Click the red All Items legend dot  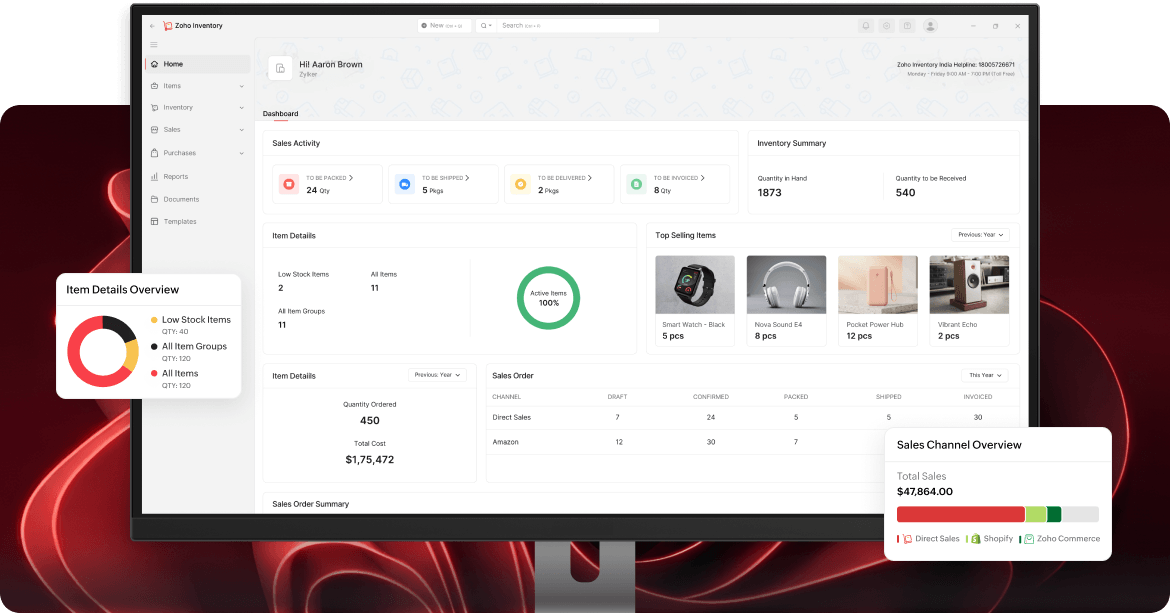point(154,374)
